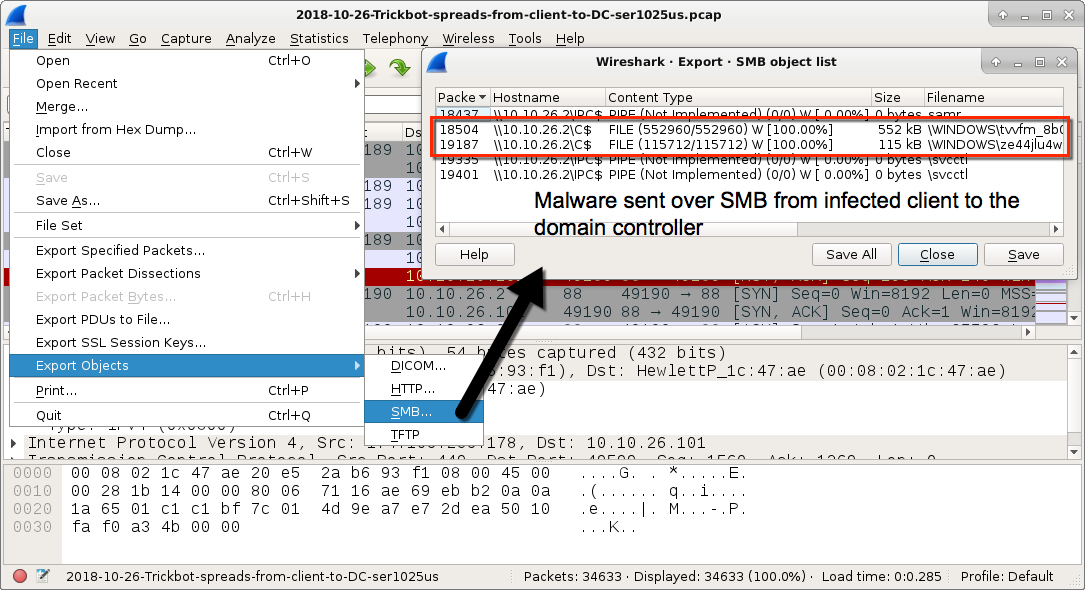Open the Go menu
The width and height of the screenshot is (1085, 590).
138,39
